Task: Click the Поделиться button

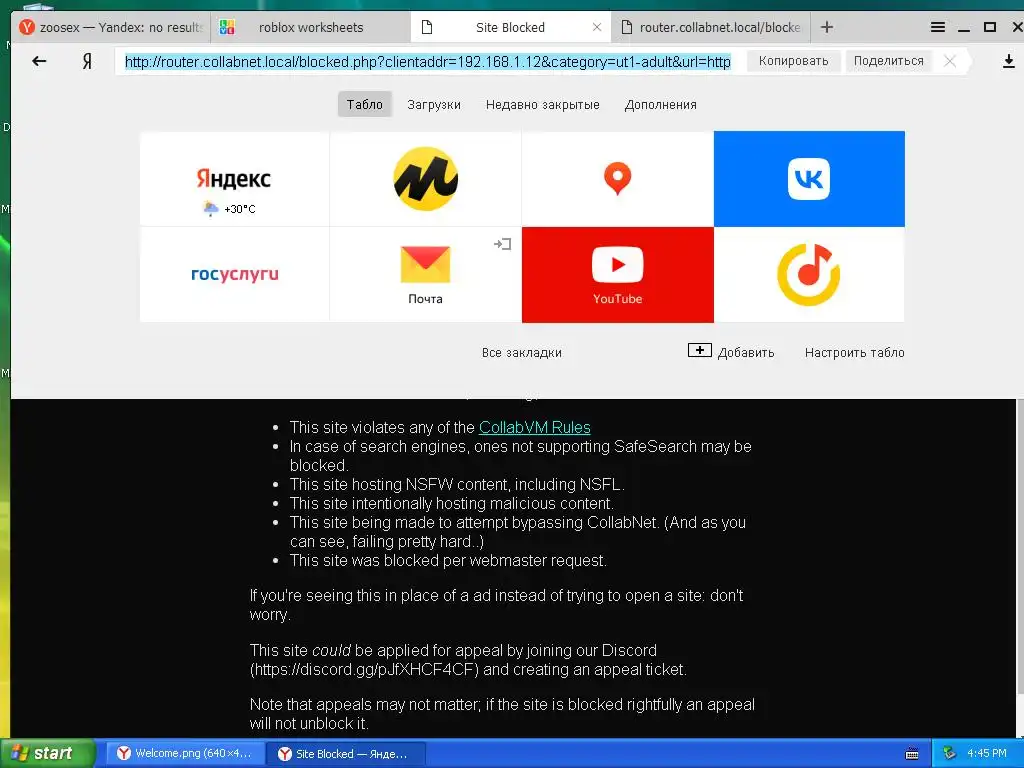Action: [889, 61]
